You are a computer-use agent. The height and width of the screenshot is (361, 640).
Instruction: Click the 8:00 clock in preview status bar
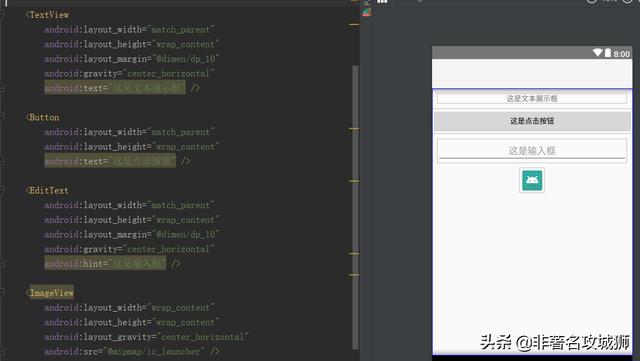click(x=621, y=54)
